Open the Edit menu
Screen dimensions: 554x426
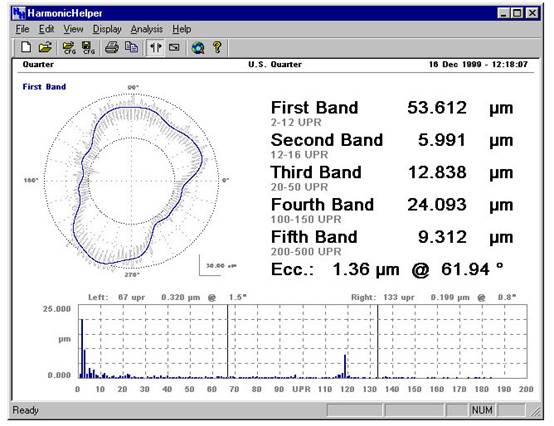pyautogui.click(x=46, y=29)
